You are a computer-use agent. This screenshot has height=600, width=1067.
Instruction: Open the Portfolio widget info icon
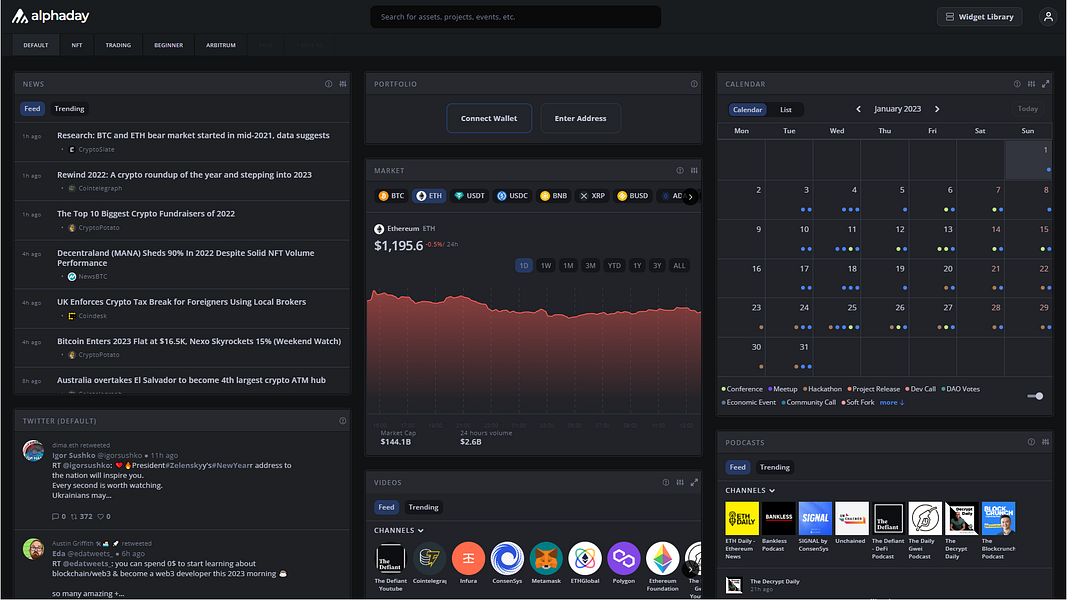coord(694,84)
